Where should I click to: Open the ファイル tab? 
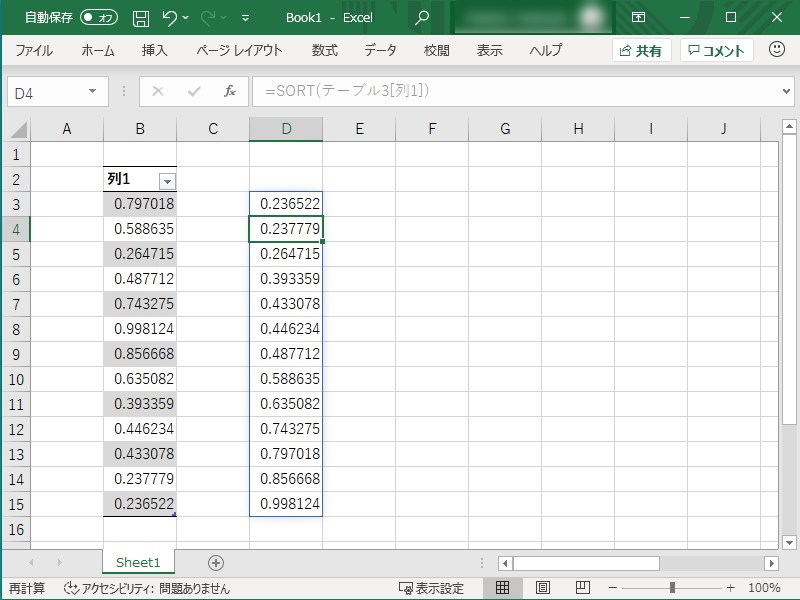tap(34, 51)
